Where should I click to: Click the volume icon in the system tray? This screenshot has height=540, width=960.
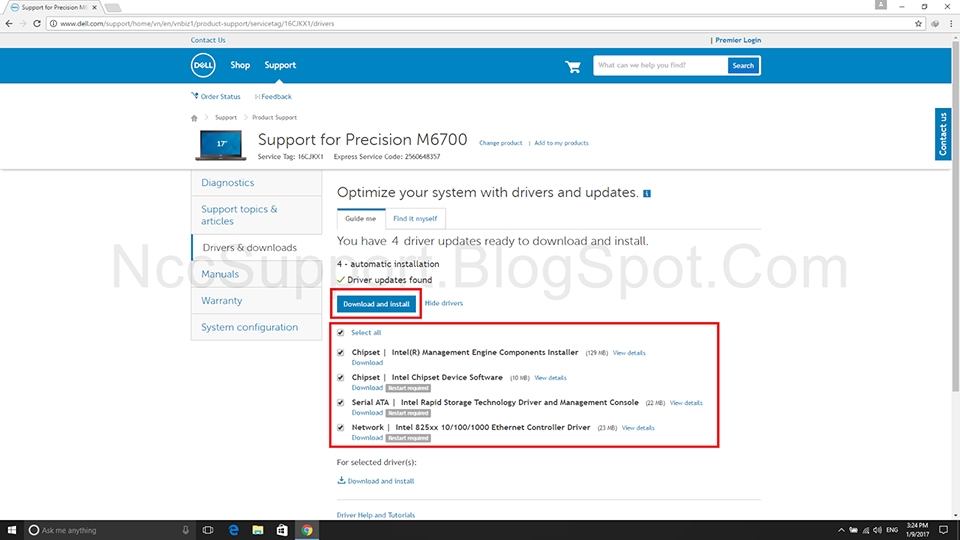point(877,530)
